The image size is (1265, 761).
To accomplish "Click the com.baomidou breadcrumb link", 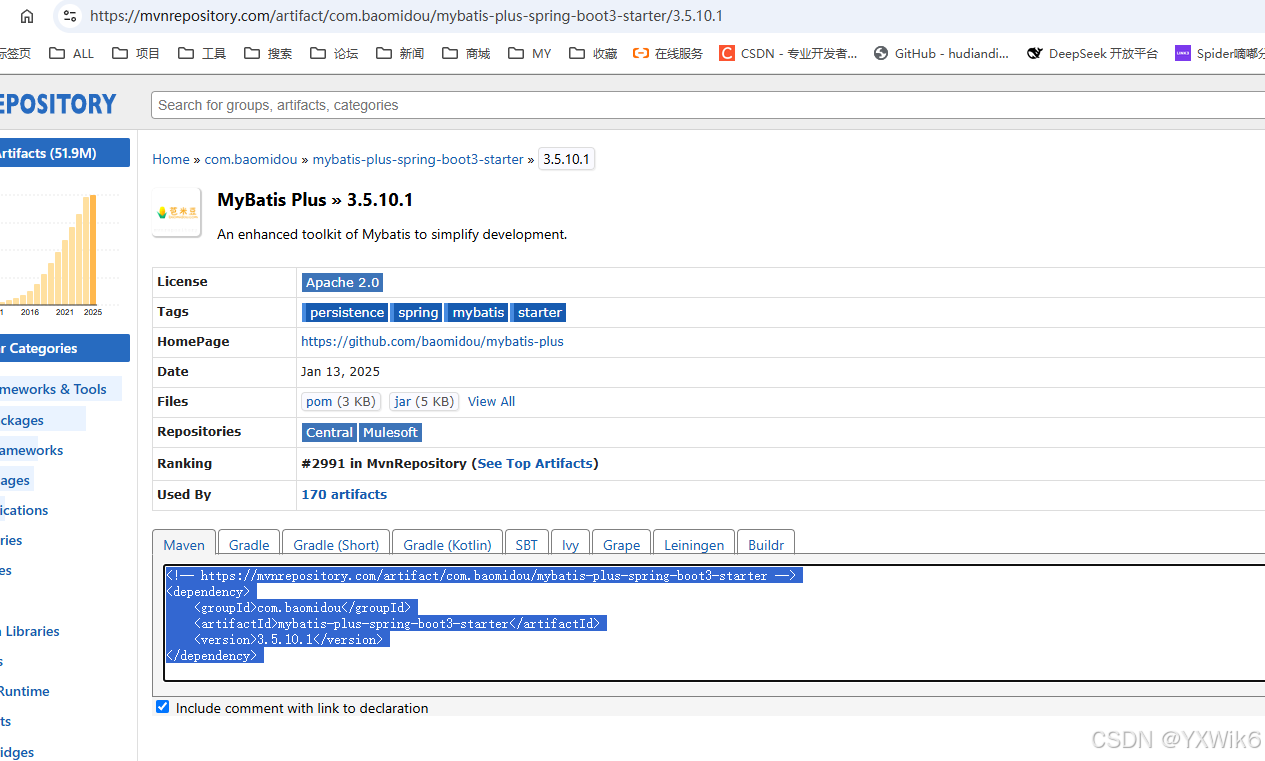I will tap(251, 159).
